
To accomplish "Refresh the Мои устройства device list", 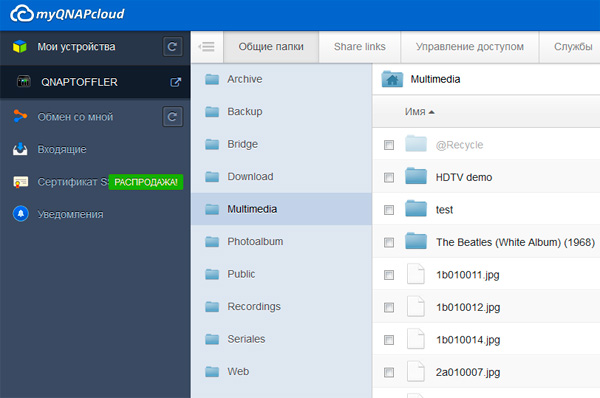I will pyautogui.click(x=172, y=47).
